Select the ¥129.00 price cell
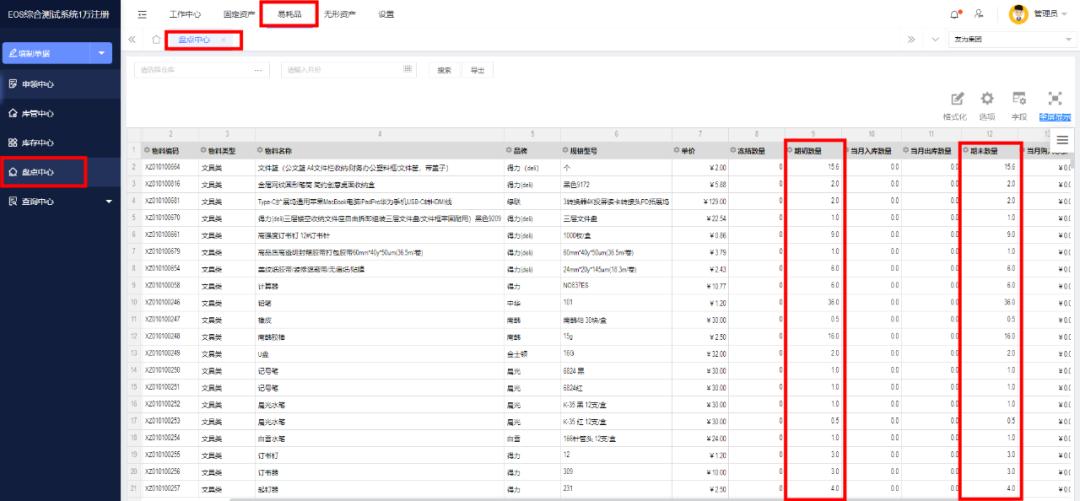The image size is (1080, 501). click(699, 201)
